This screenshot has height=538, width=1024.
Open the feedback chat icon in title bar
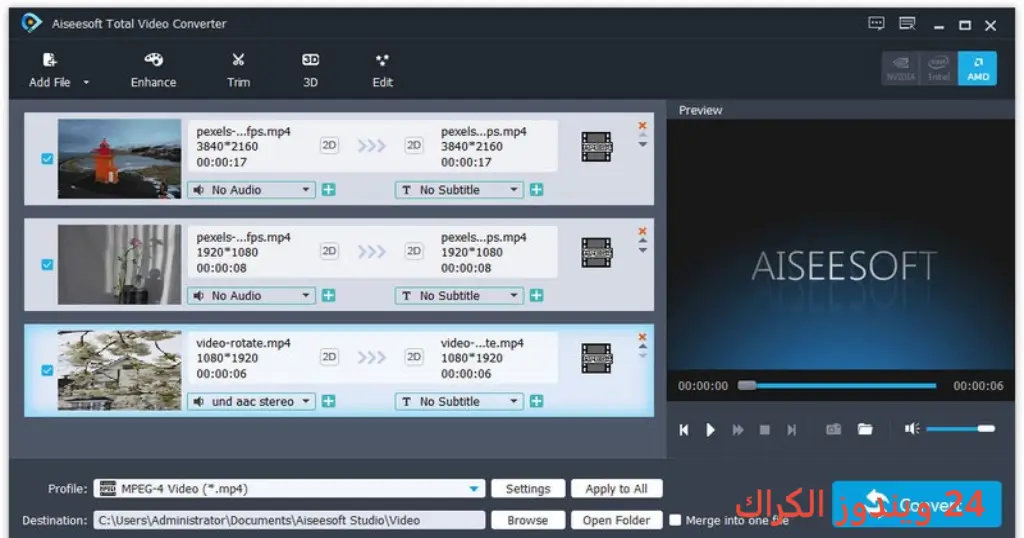point(876,24)
